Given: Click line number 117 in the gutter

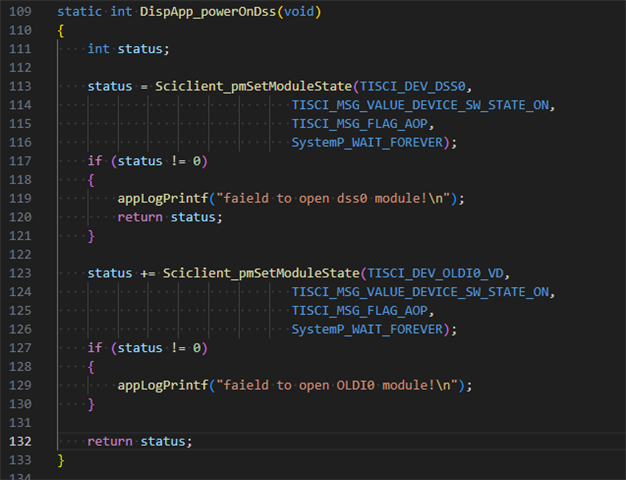Looking at the screenshot, I should [x=20, y=161].
